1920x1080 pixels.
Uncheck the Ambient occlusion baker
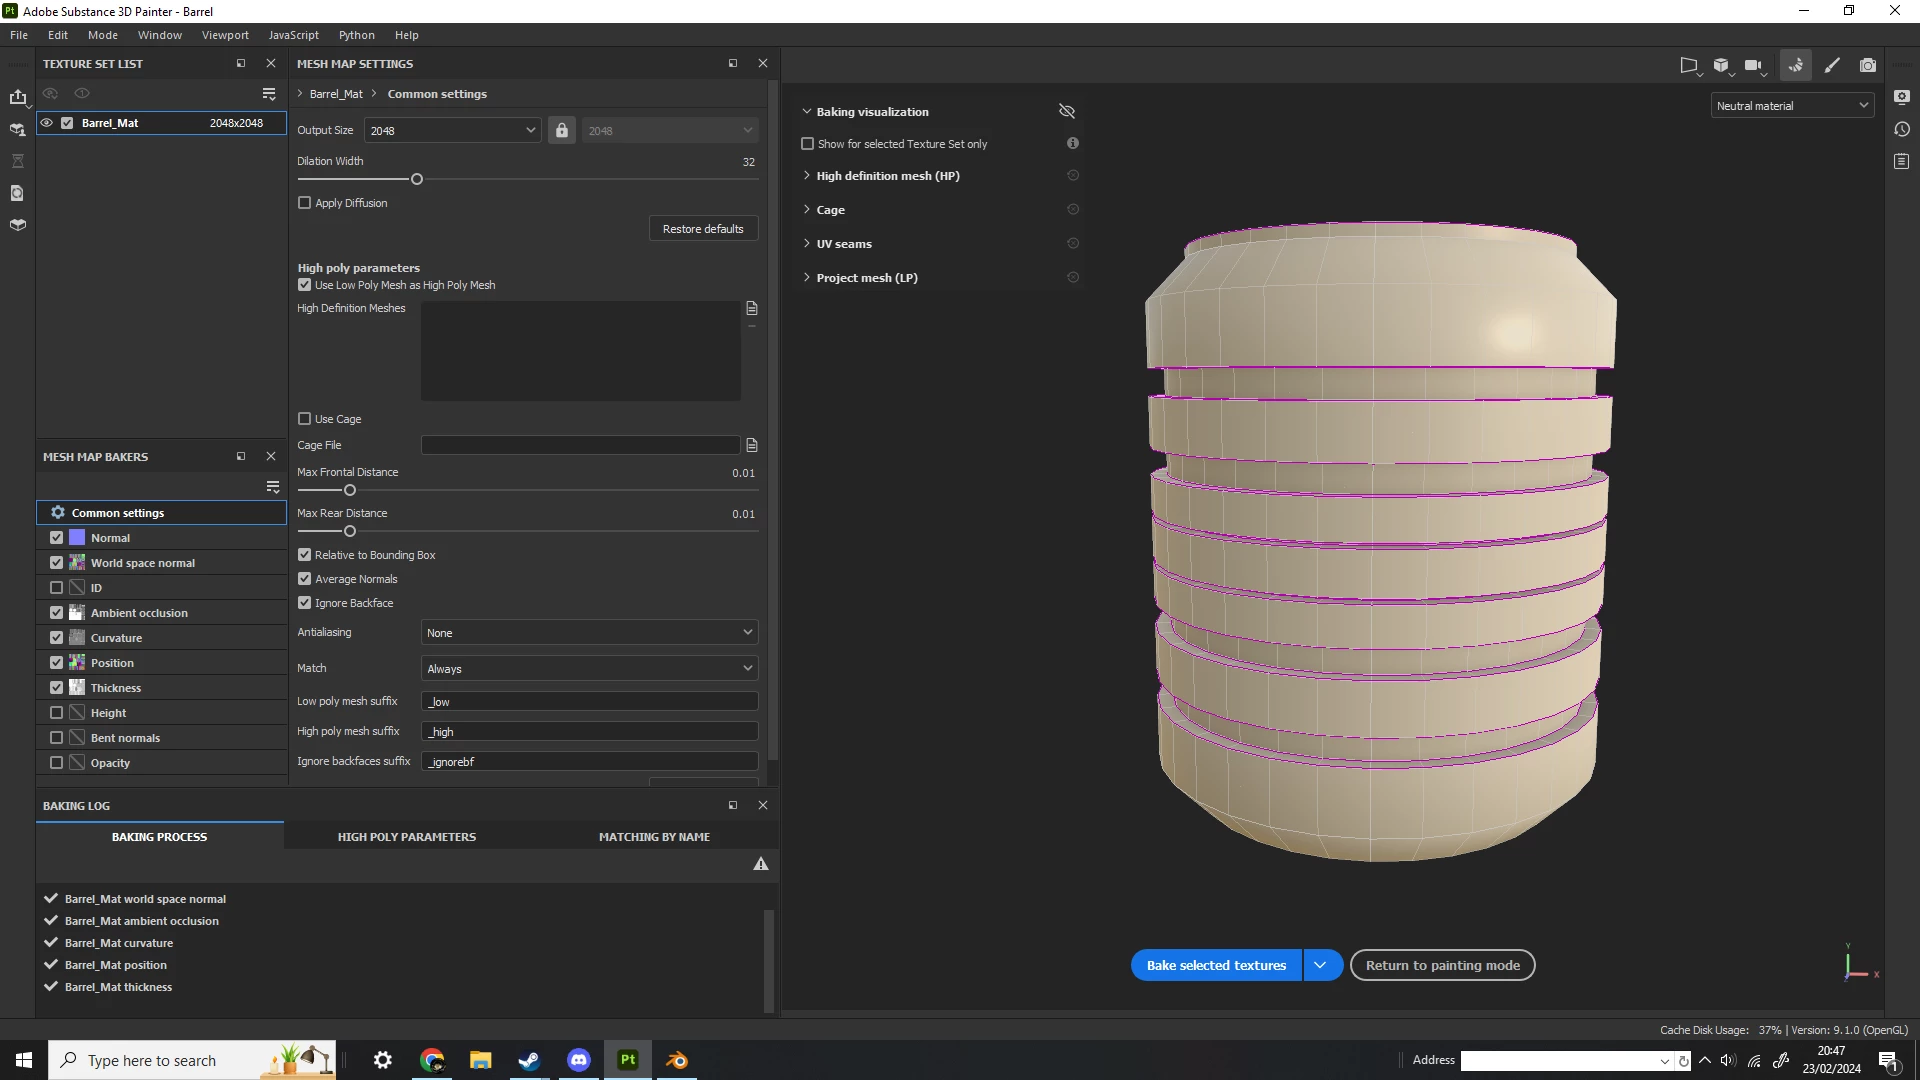click(57, 613)
